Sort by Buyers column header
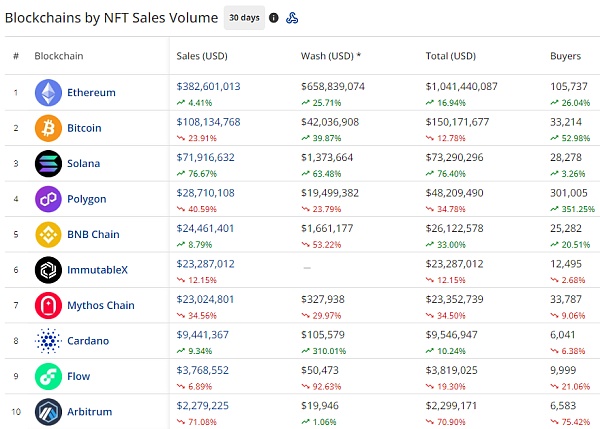 coord(566,56)
